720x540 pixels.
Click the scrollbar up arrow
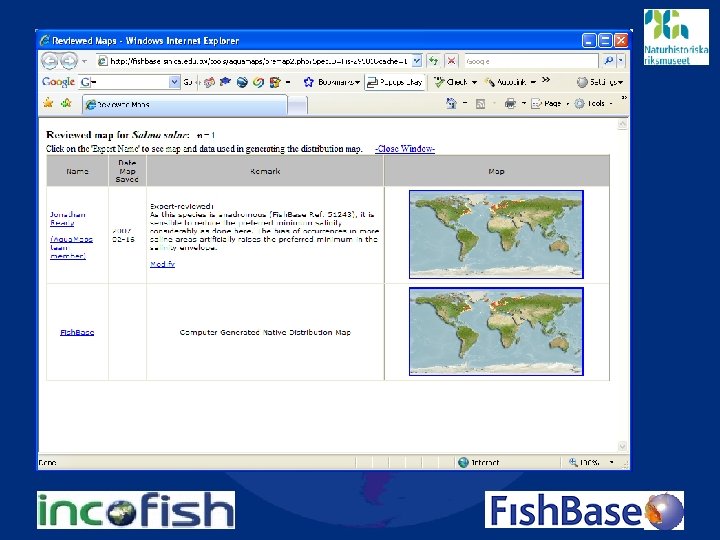[x=622, y=124]
